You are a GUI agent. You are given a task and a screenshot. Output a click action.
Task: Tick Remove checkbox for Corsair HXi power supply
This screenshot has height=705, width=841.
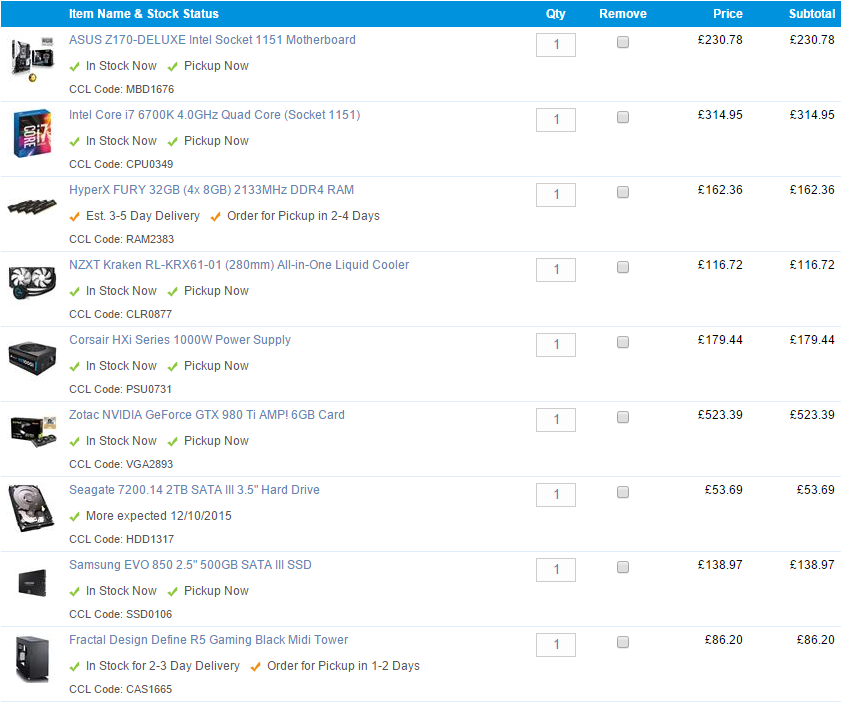click(623, 342)
